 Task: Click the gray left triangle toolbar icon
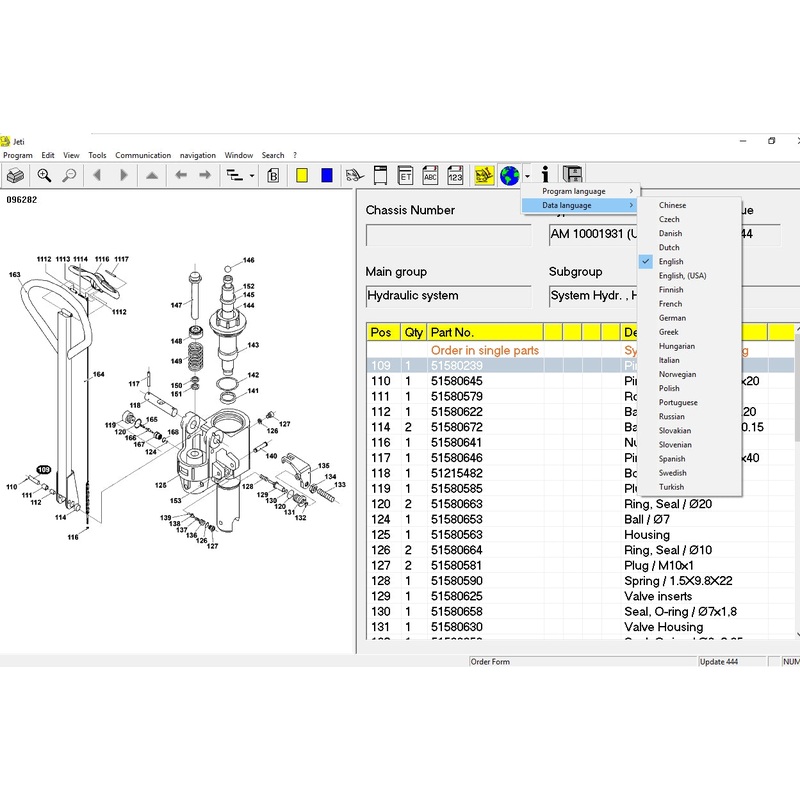click(97, 176)
